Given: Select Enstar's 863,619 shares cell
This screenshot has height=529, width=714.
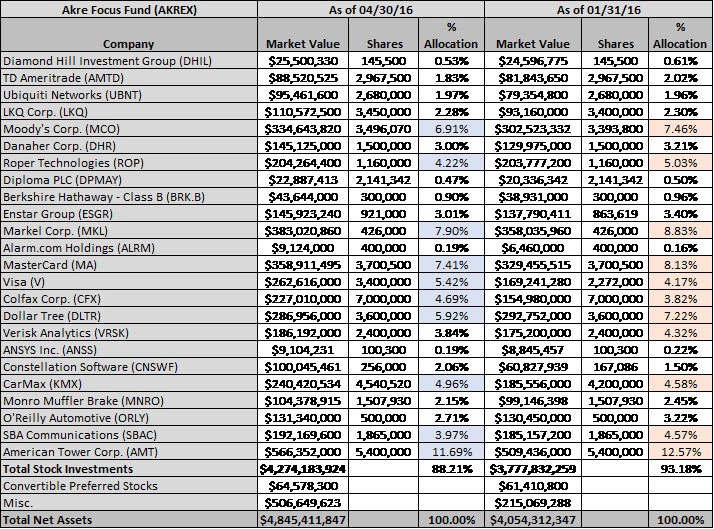Looking at the screenshot, I should [615, 214].
